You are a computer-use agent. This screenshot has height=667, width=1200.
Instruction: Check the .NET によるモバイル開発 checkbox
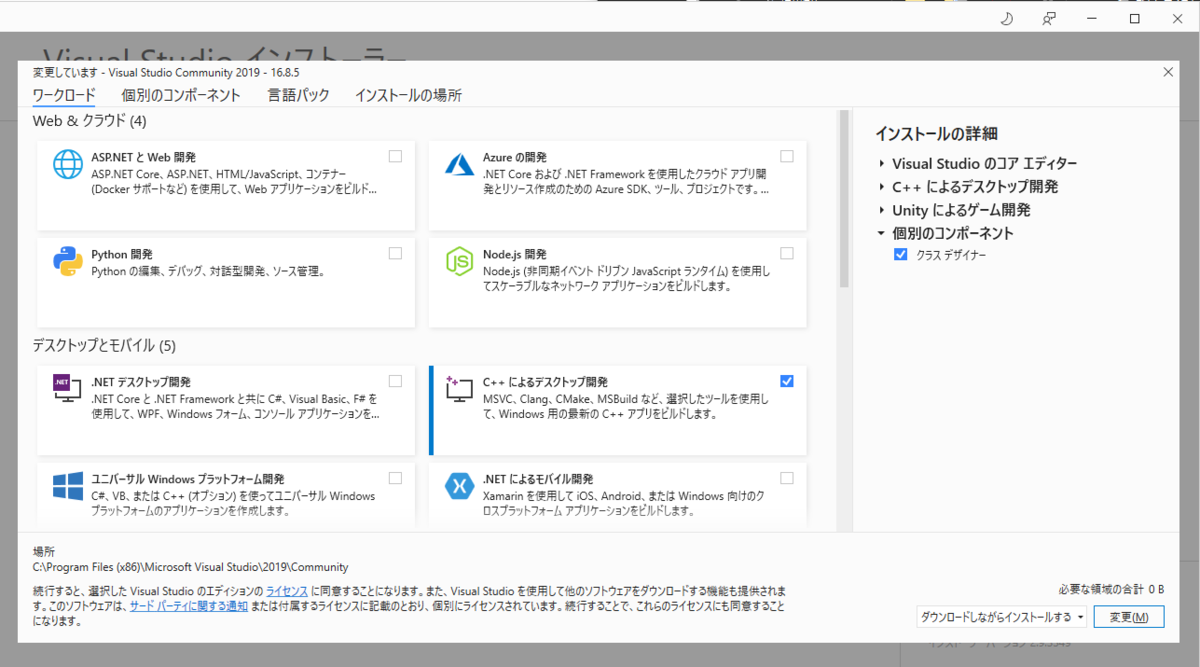click(x=787, y=478)
